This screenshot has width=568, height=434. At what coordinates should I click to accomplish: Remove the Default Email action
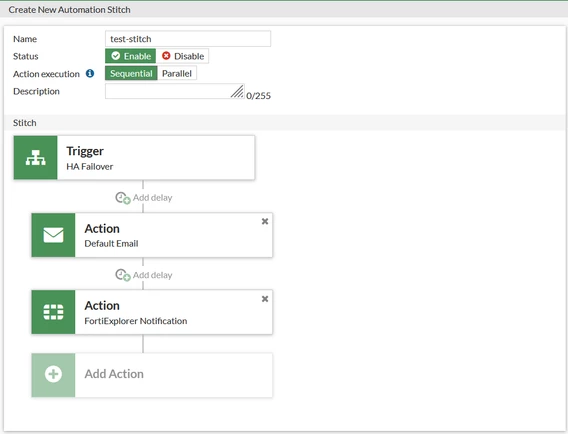pos(265,221)
